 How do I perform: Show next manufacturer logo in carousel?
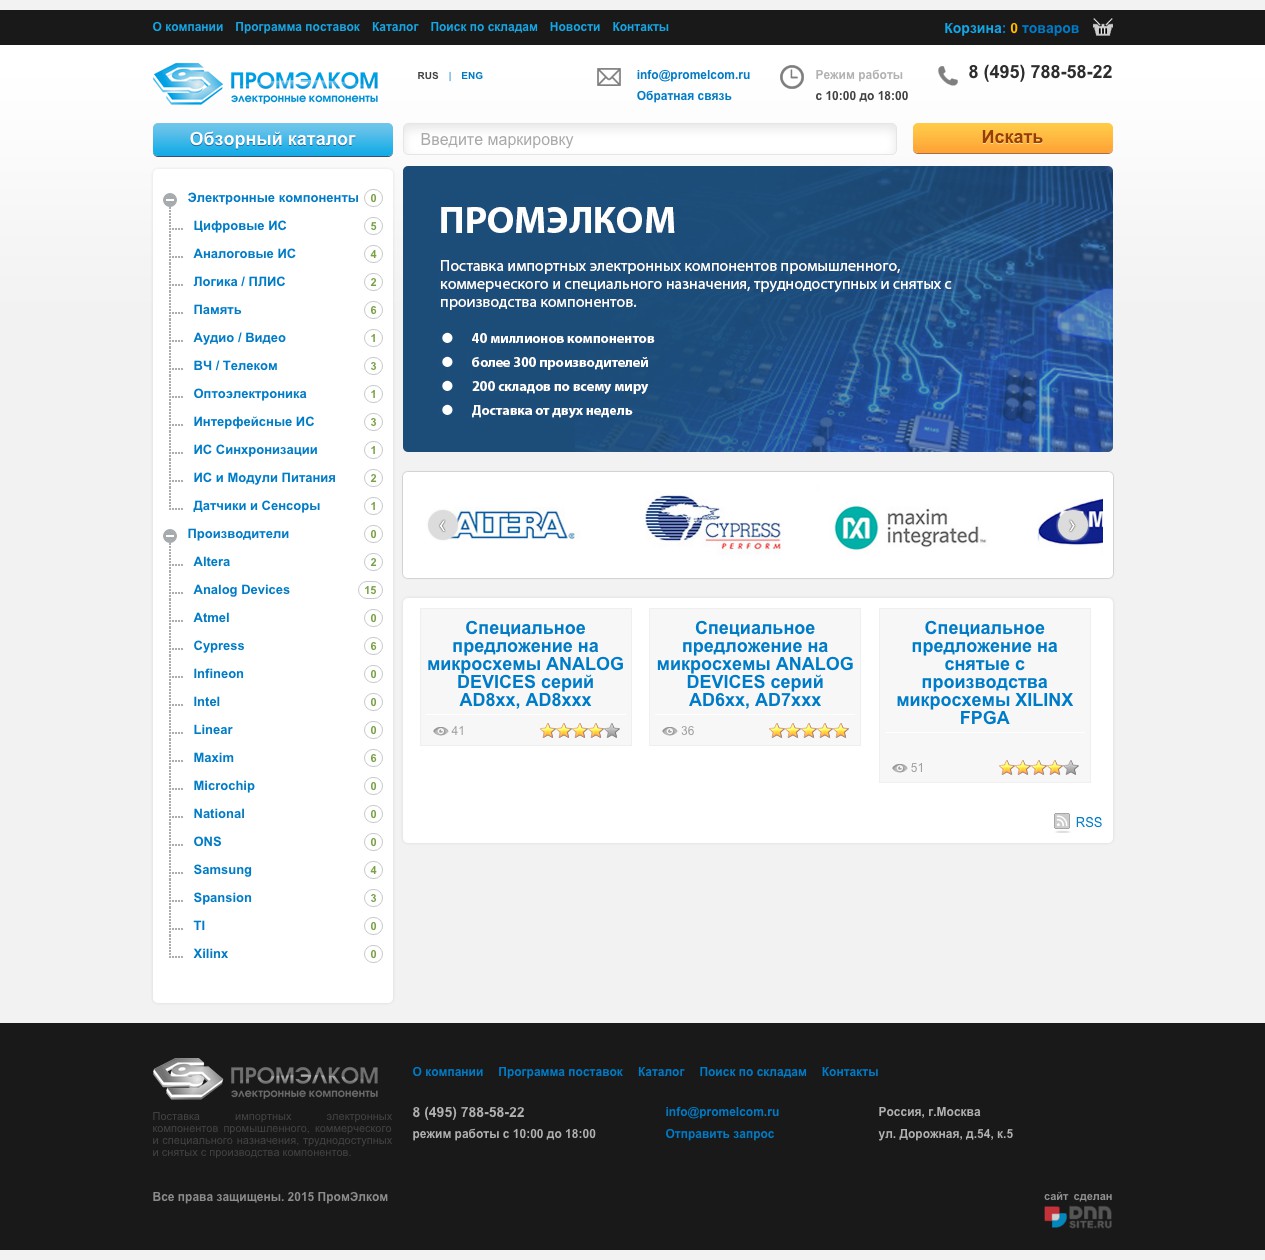(1072, 525)
